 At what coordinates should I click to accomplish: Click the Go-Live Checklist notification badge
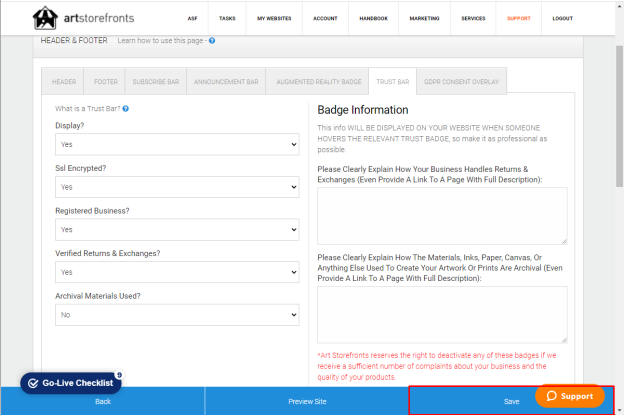(119, 375)
